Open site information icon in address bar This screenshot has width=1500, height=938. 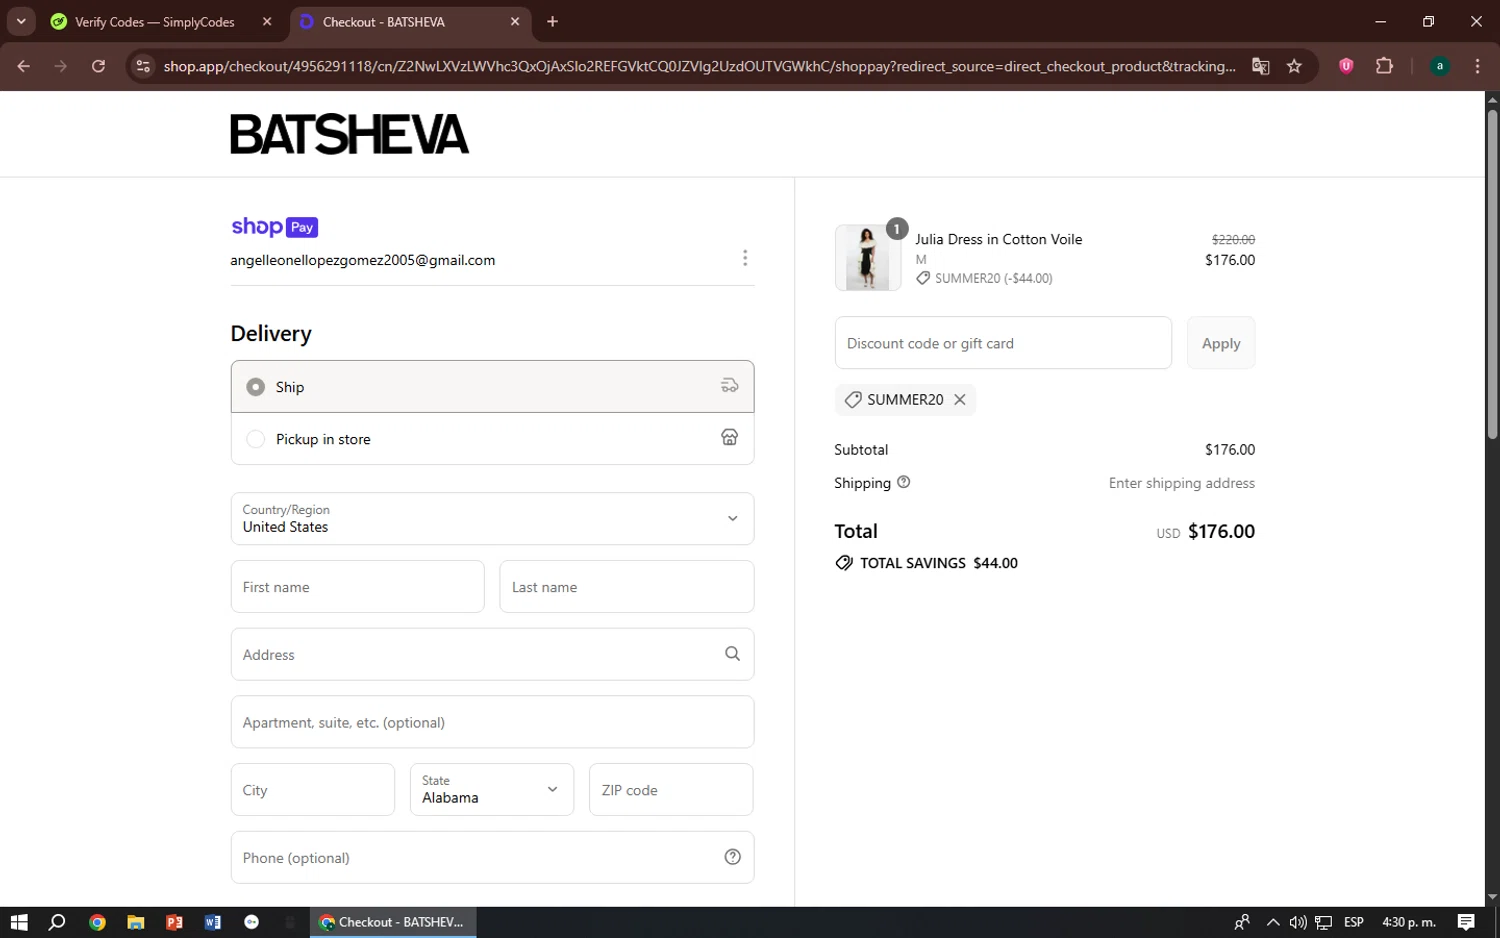coord(143,66)
